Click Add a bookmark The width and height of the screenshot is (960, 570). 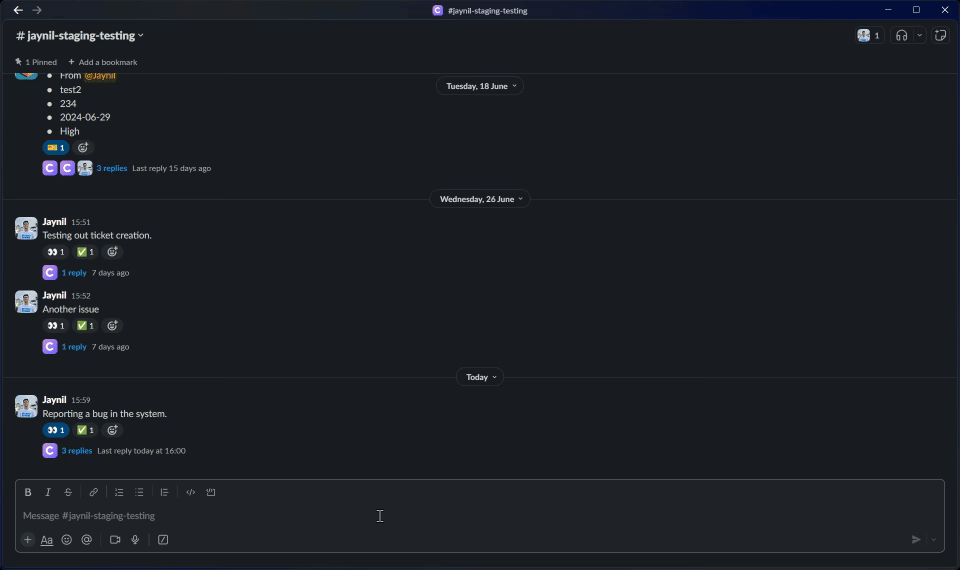(103, 62)
